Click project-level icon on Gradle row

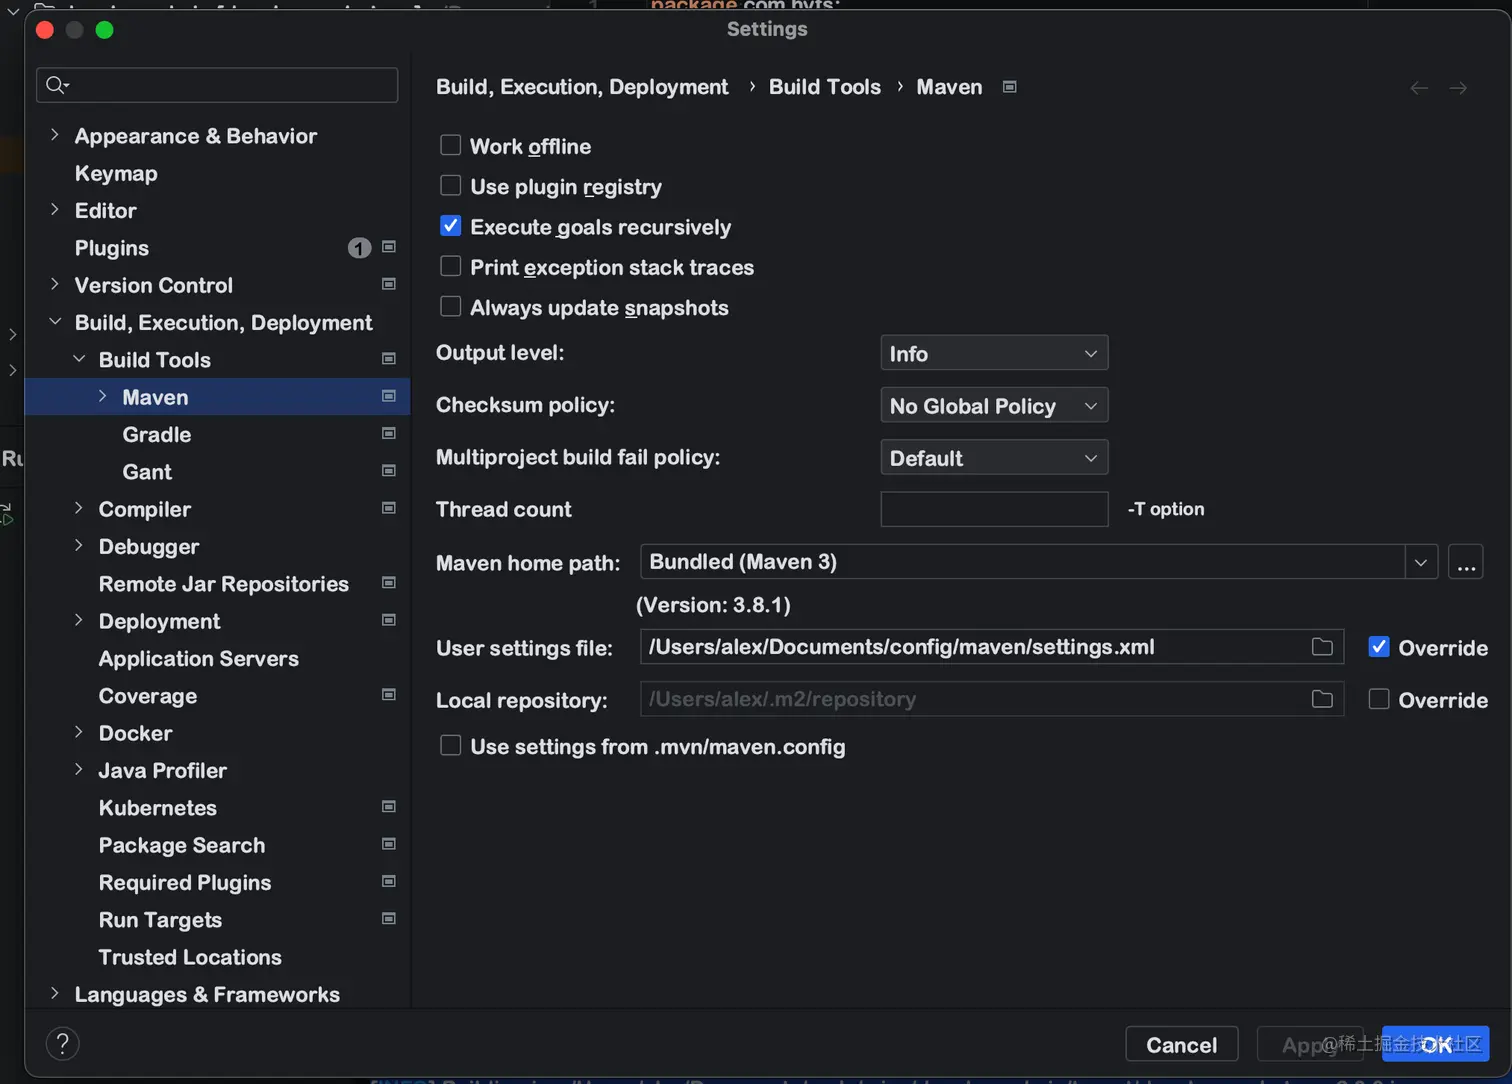[389, 433]
